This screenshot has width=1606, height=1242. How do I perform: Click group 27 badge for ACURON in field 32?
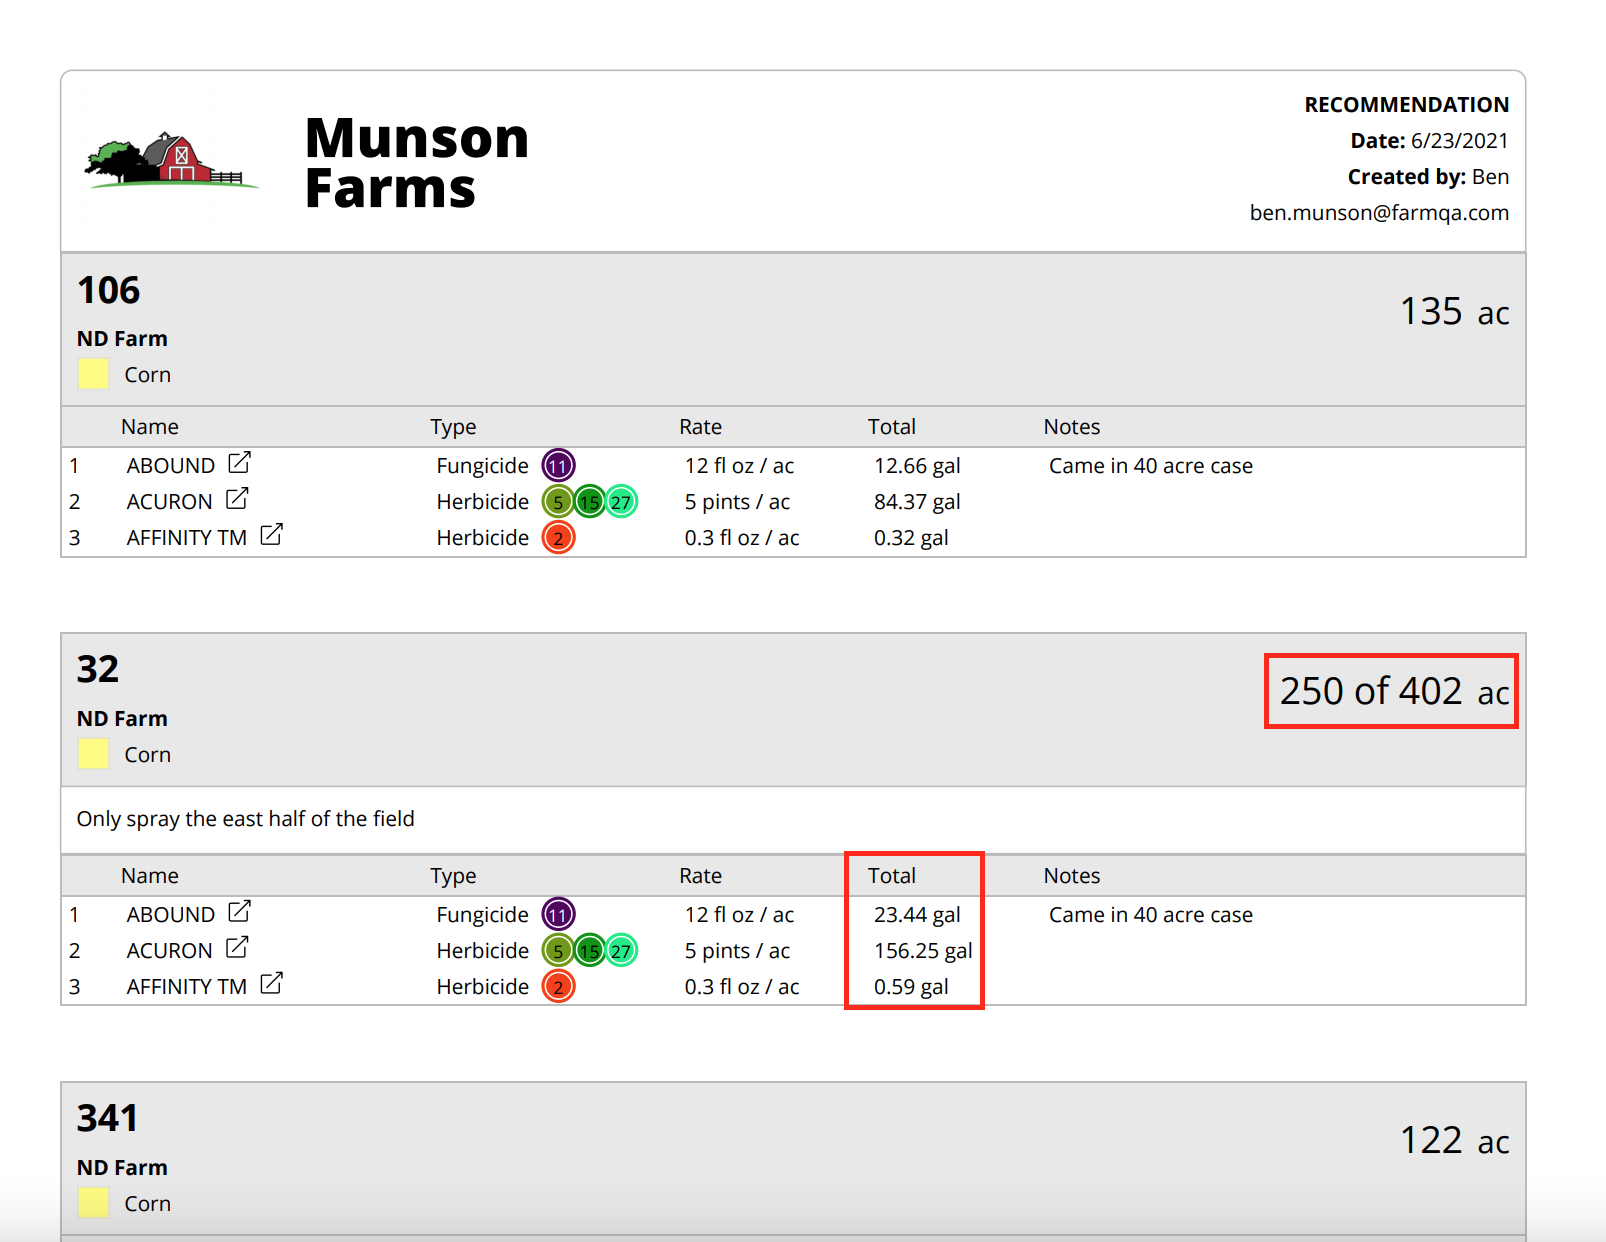coord(621,951)
